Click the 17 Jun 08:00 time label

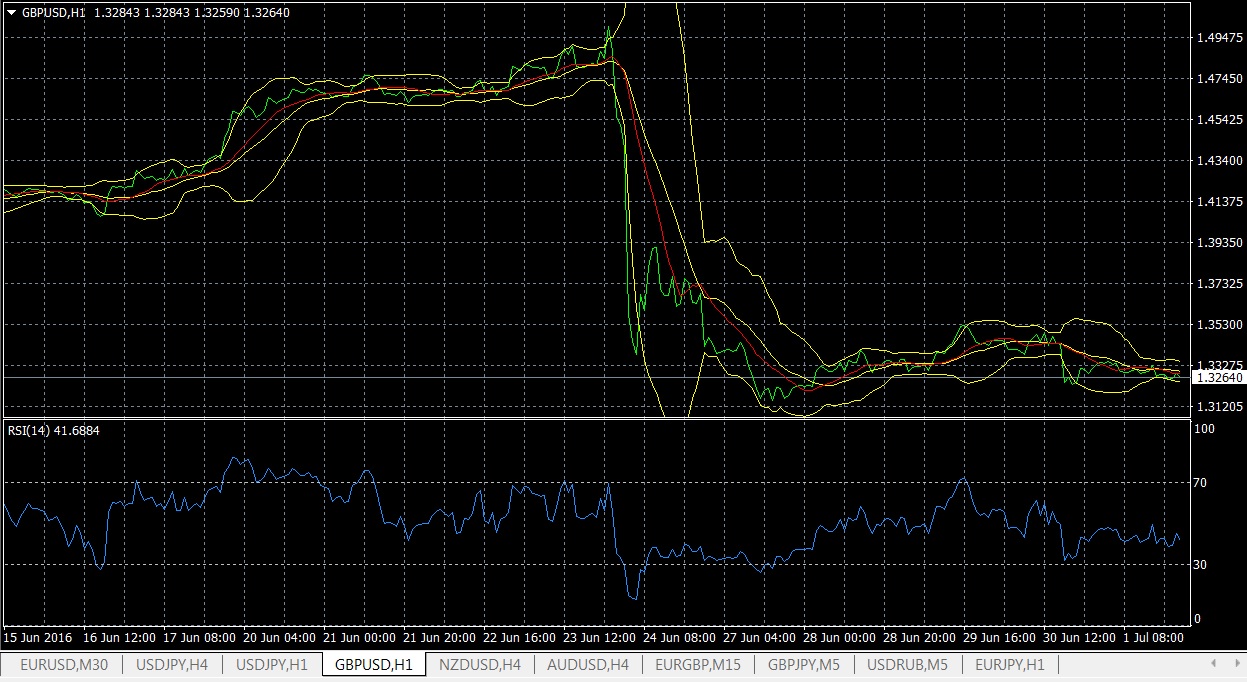point(199,637)
